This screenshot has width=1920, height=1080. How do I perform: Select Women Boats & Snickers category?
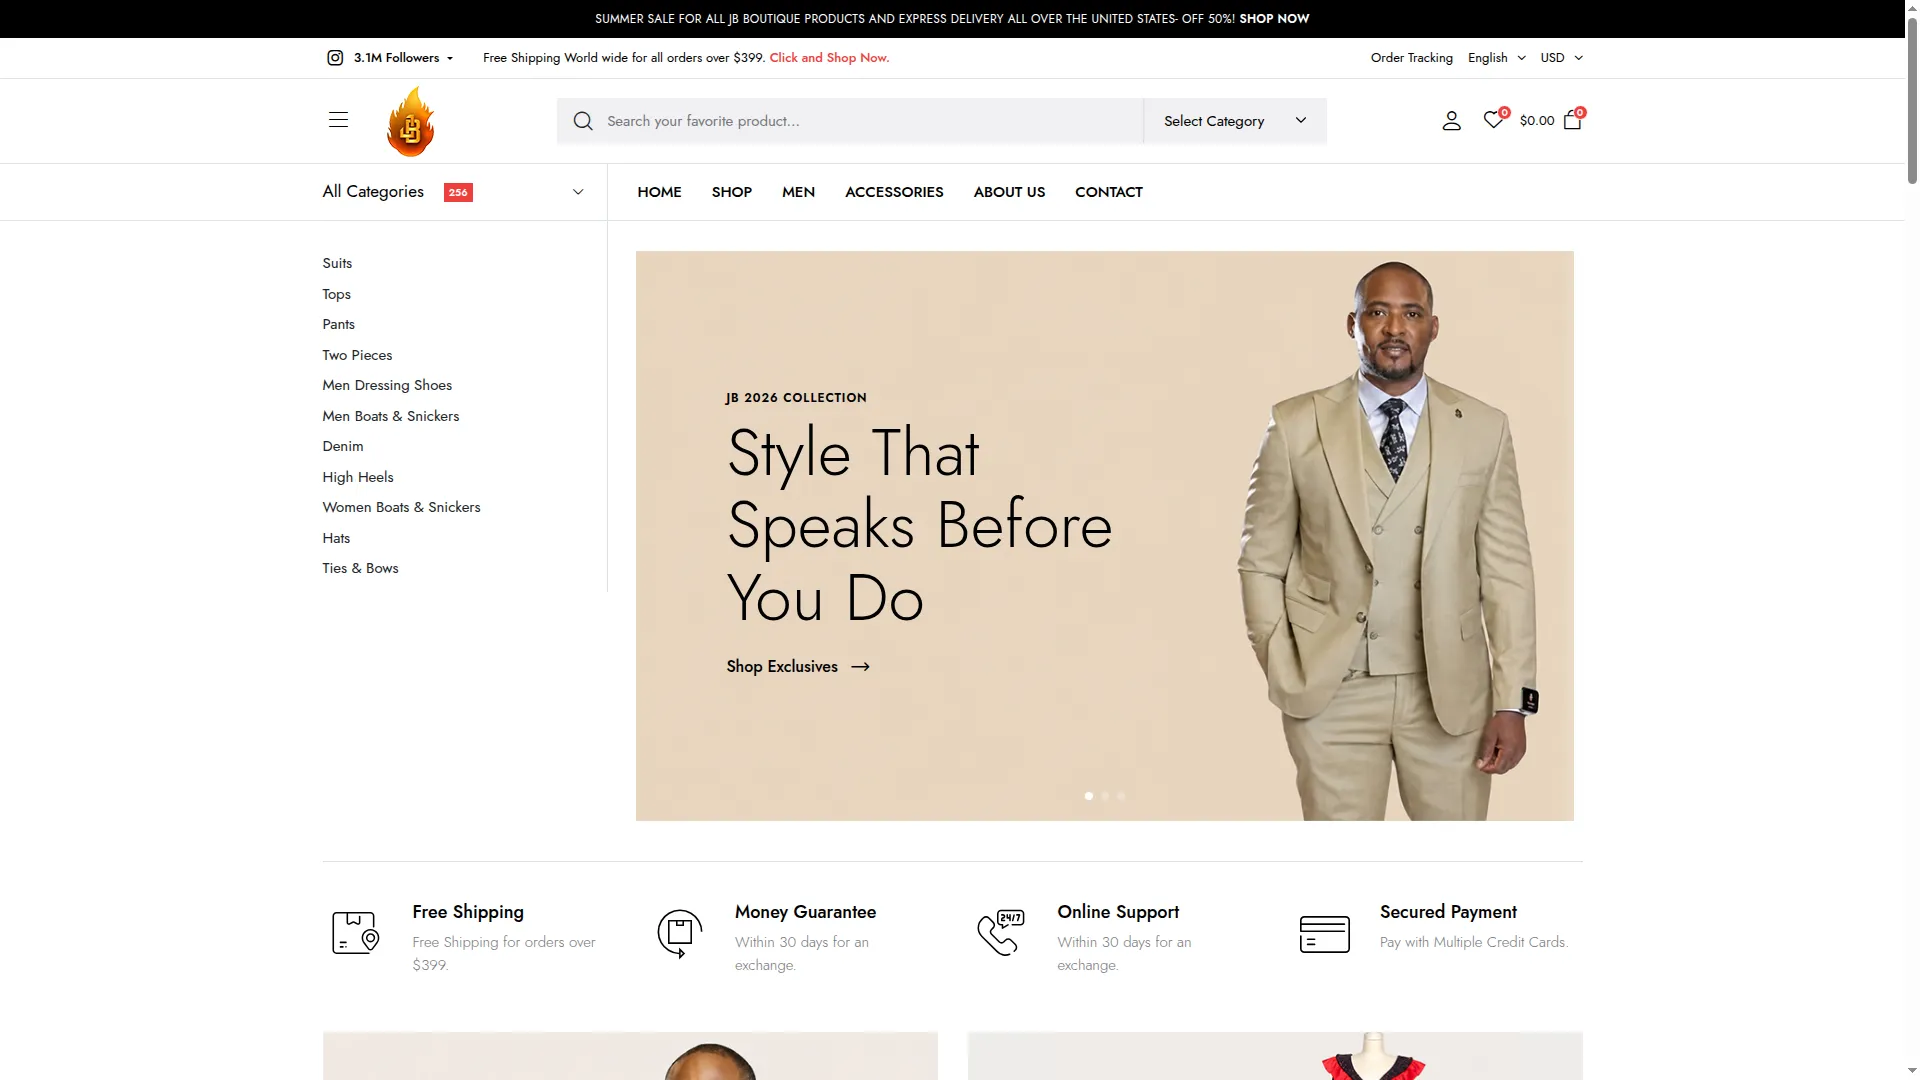(x=401, y=507)
